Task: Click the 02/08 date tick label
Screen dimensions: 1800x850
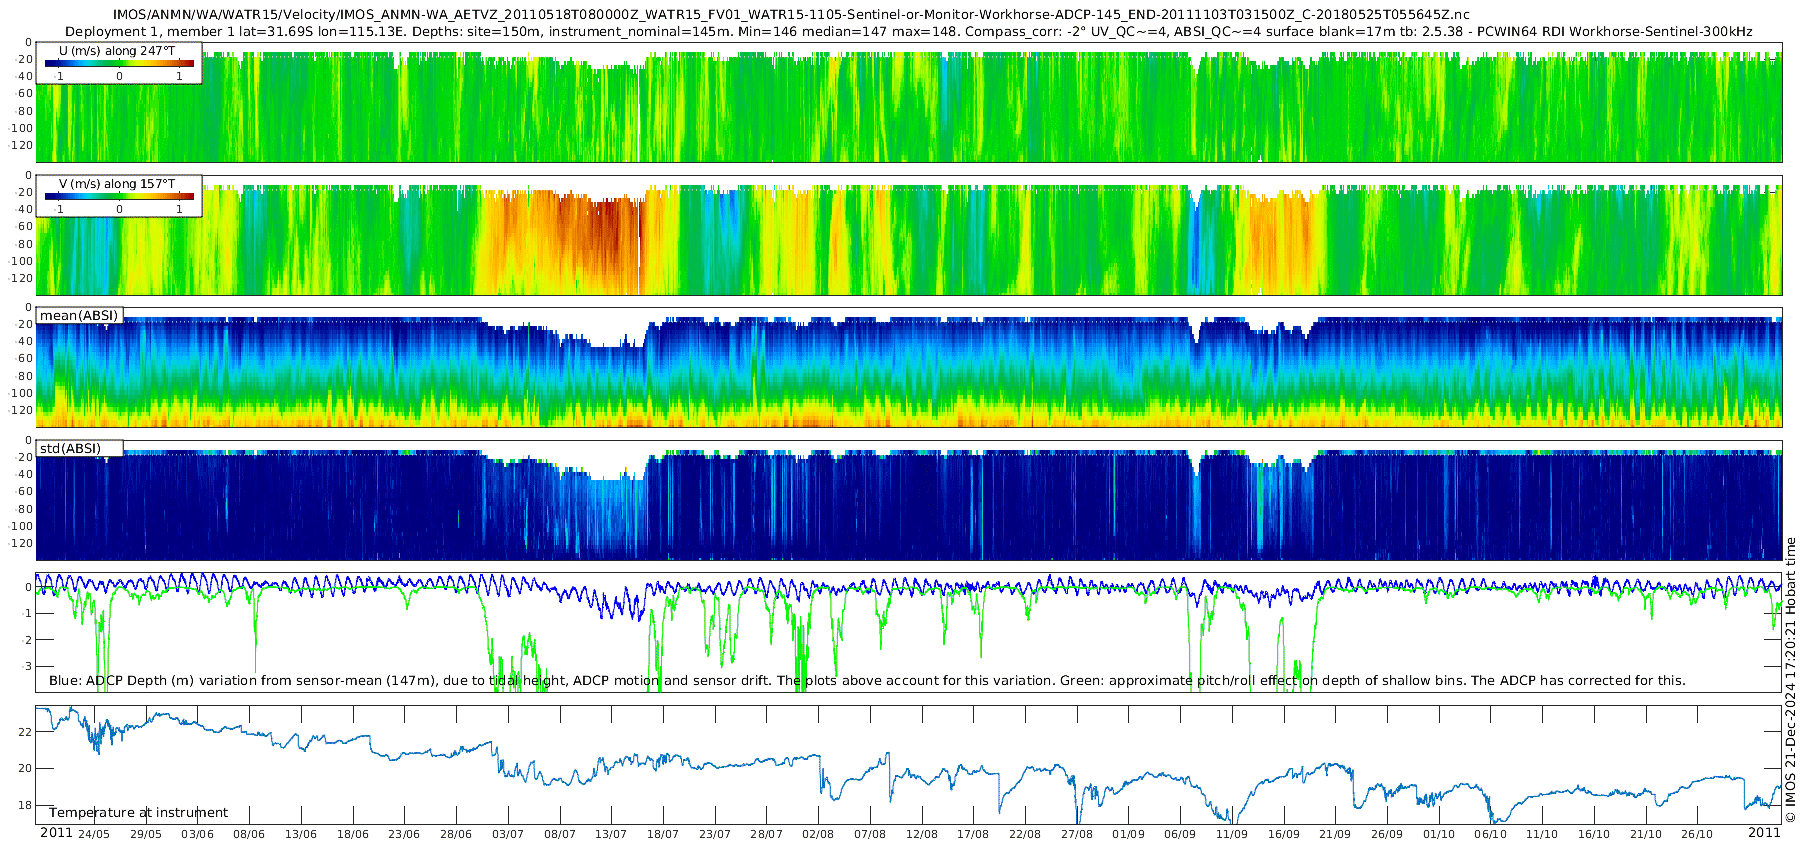Action: (818, 834)
